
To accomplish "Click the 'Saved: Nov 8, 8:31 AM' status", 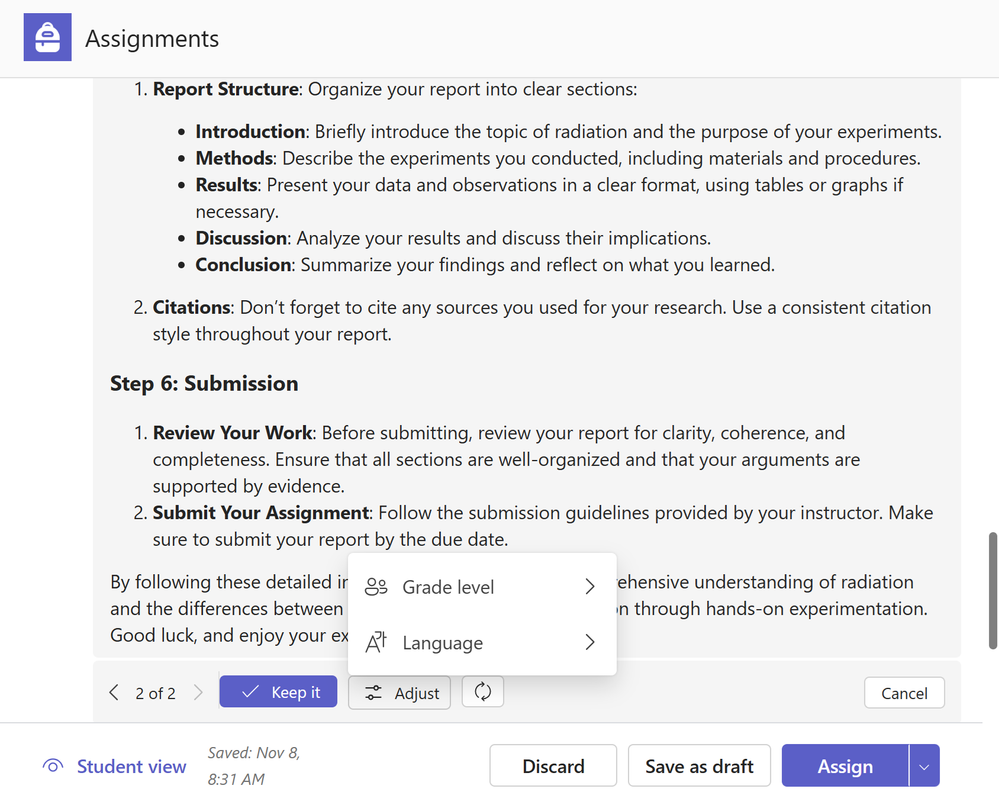I will 254,766.
